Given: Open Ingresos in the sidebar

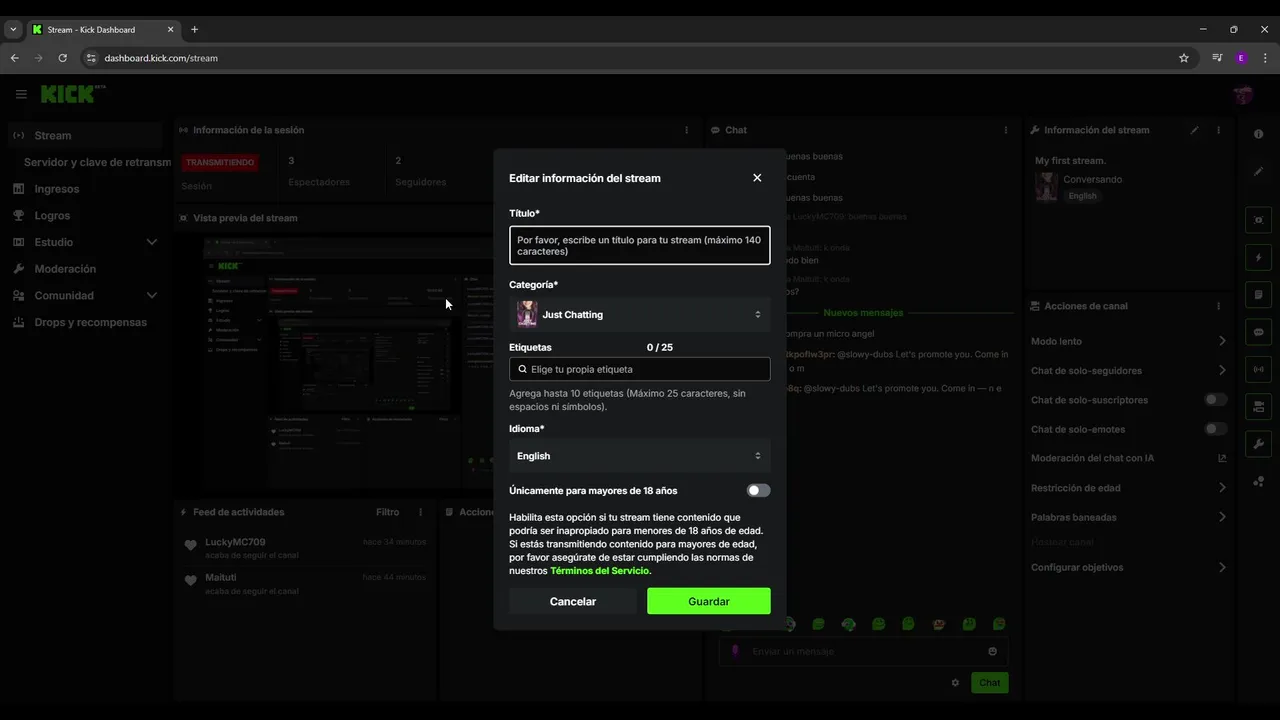Looking at the screenshot, I should coord(85,189).
